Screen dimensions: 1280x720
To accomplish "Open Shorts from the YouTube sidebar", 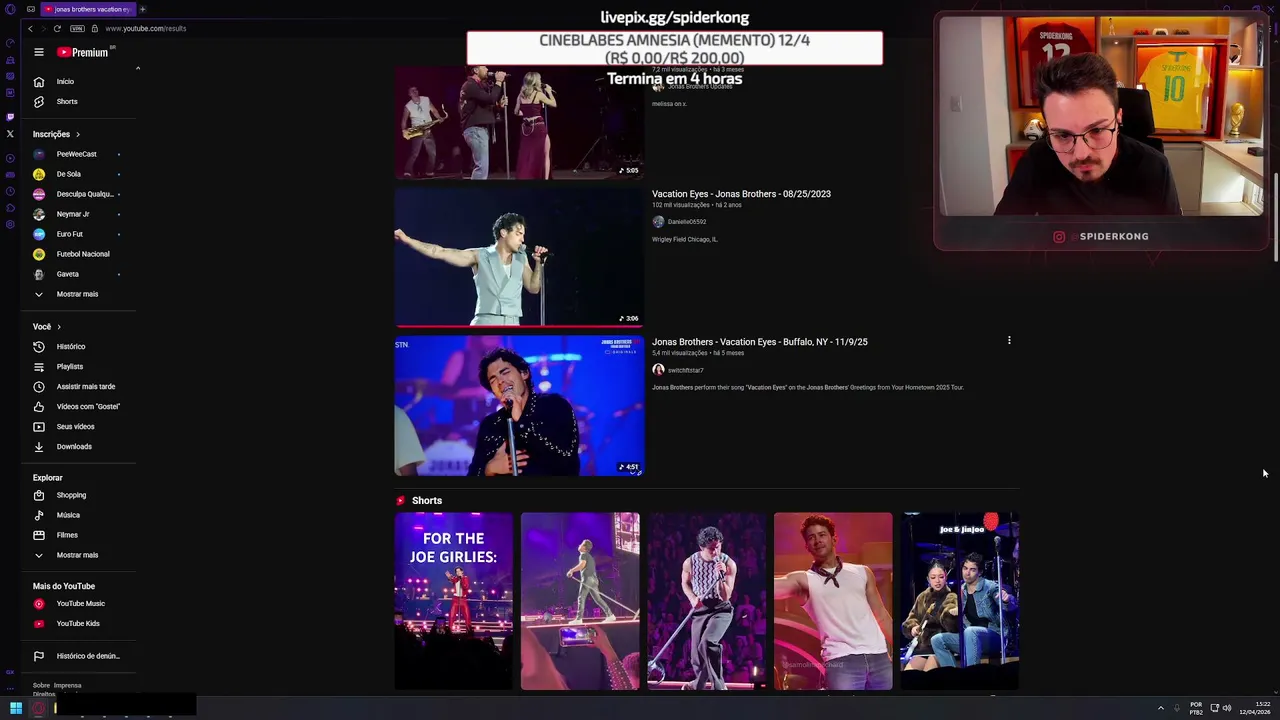I will 66,101.
